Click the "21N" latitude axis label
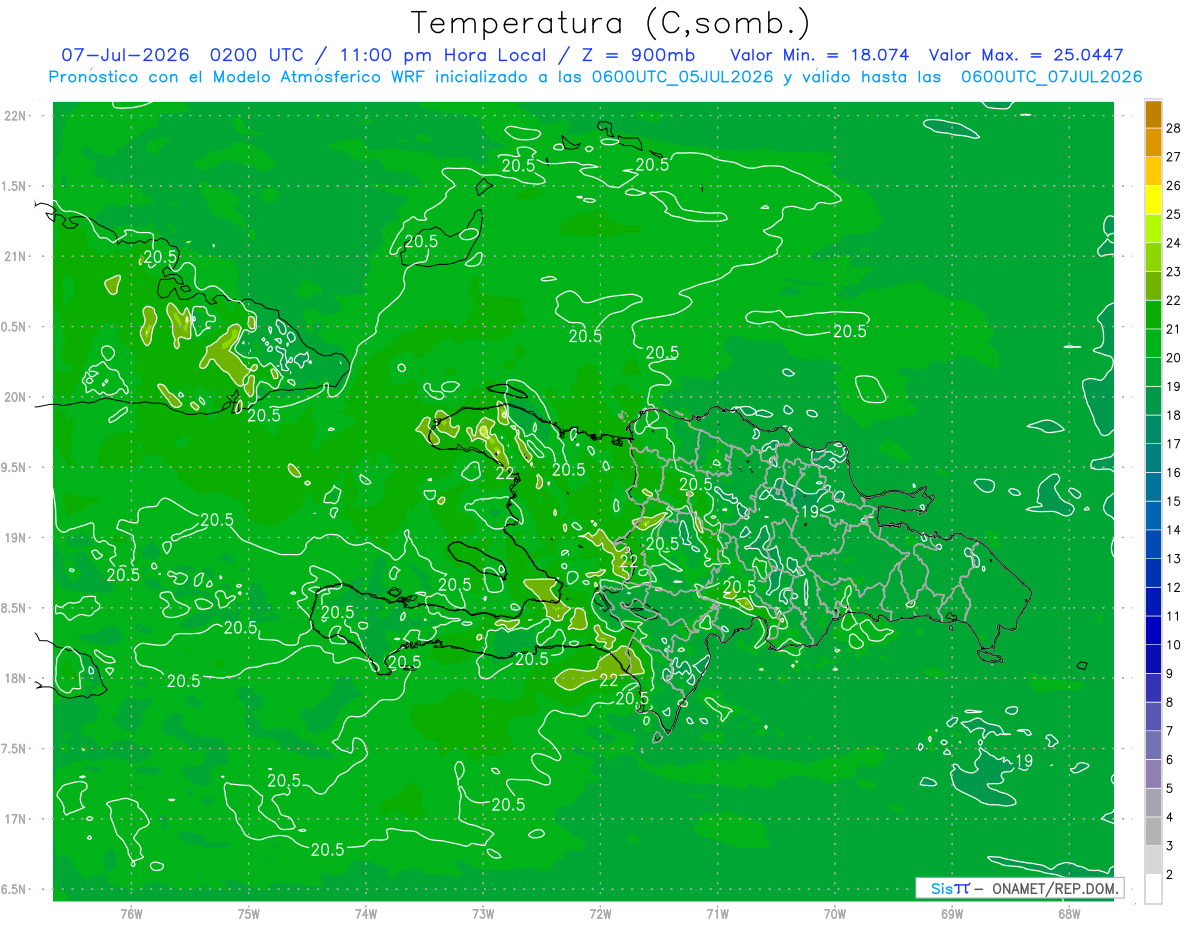 [x=15, y=256]
